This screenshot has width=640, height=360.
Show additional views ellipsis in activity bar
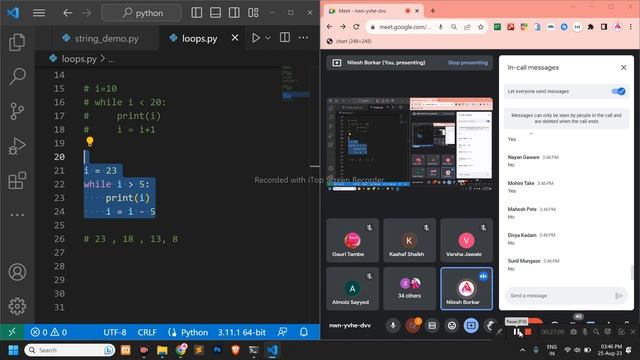17,215
